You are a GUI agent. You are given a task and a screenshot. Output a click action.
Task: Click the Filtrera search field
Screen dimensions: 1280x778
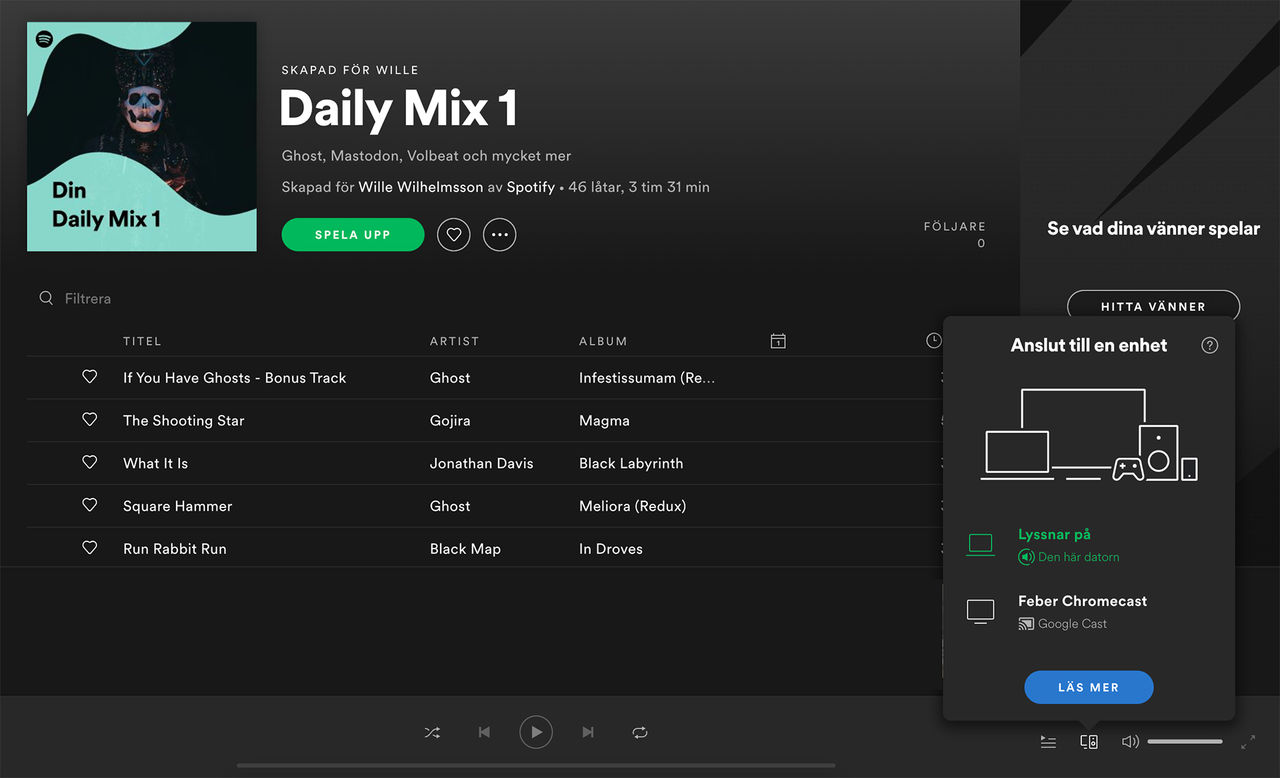coord(88,298)
